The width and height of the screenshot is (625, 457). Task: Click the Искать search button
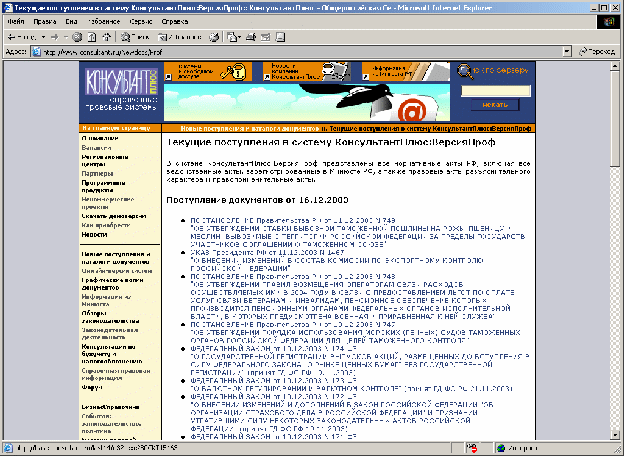(x=495, y=105)
